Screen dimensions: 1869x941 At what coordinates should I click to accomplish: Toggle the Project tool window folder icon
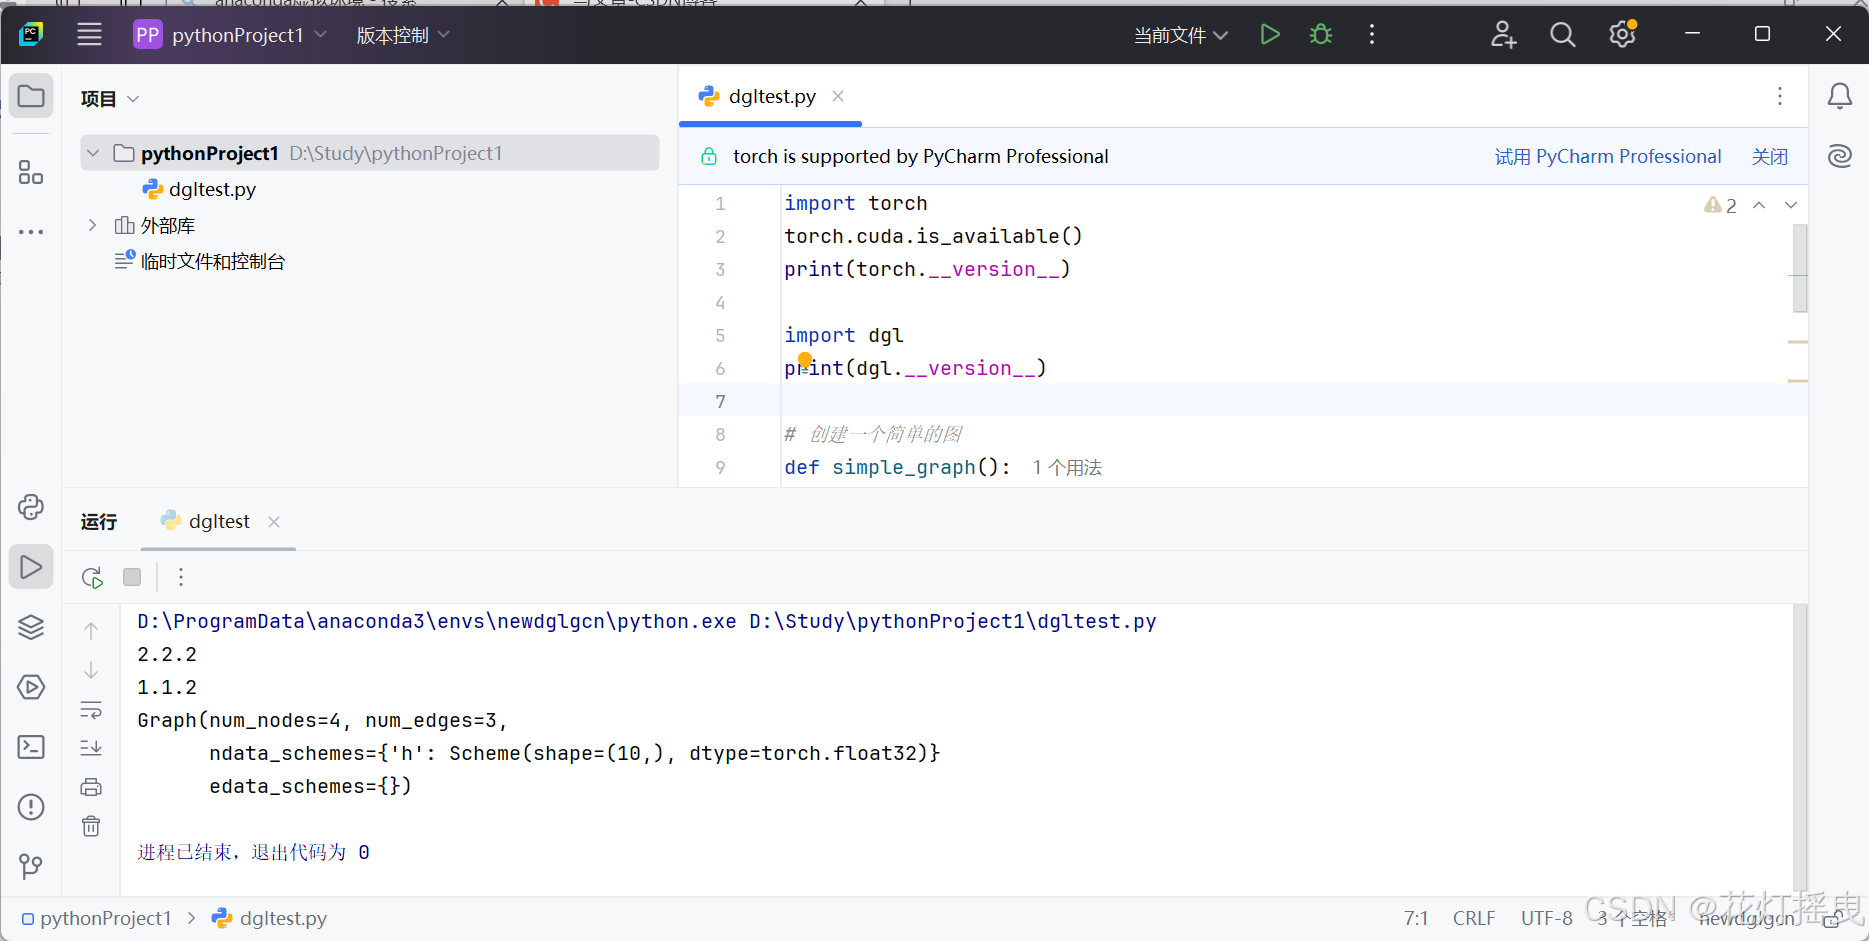(31, 97)
